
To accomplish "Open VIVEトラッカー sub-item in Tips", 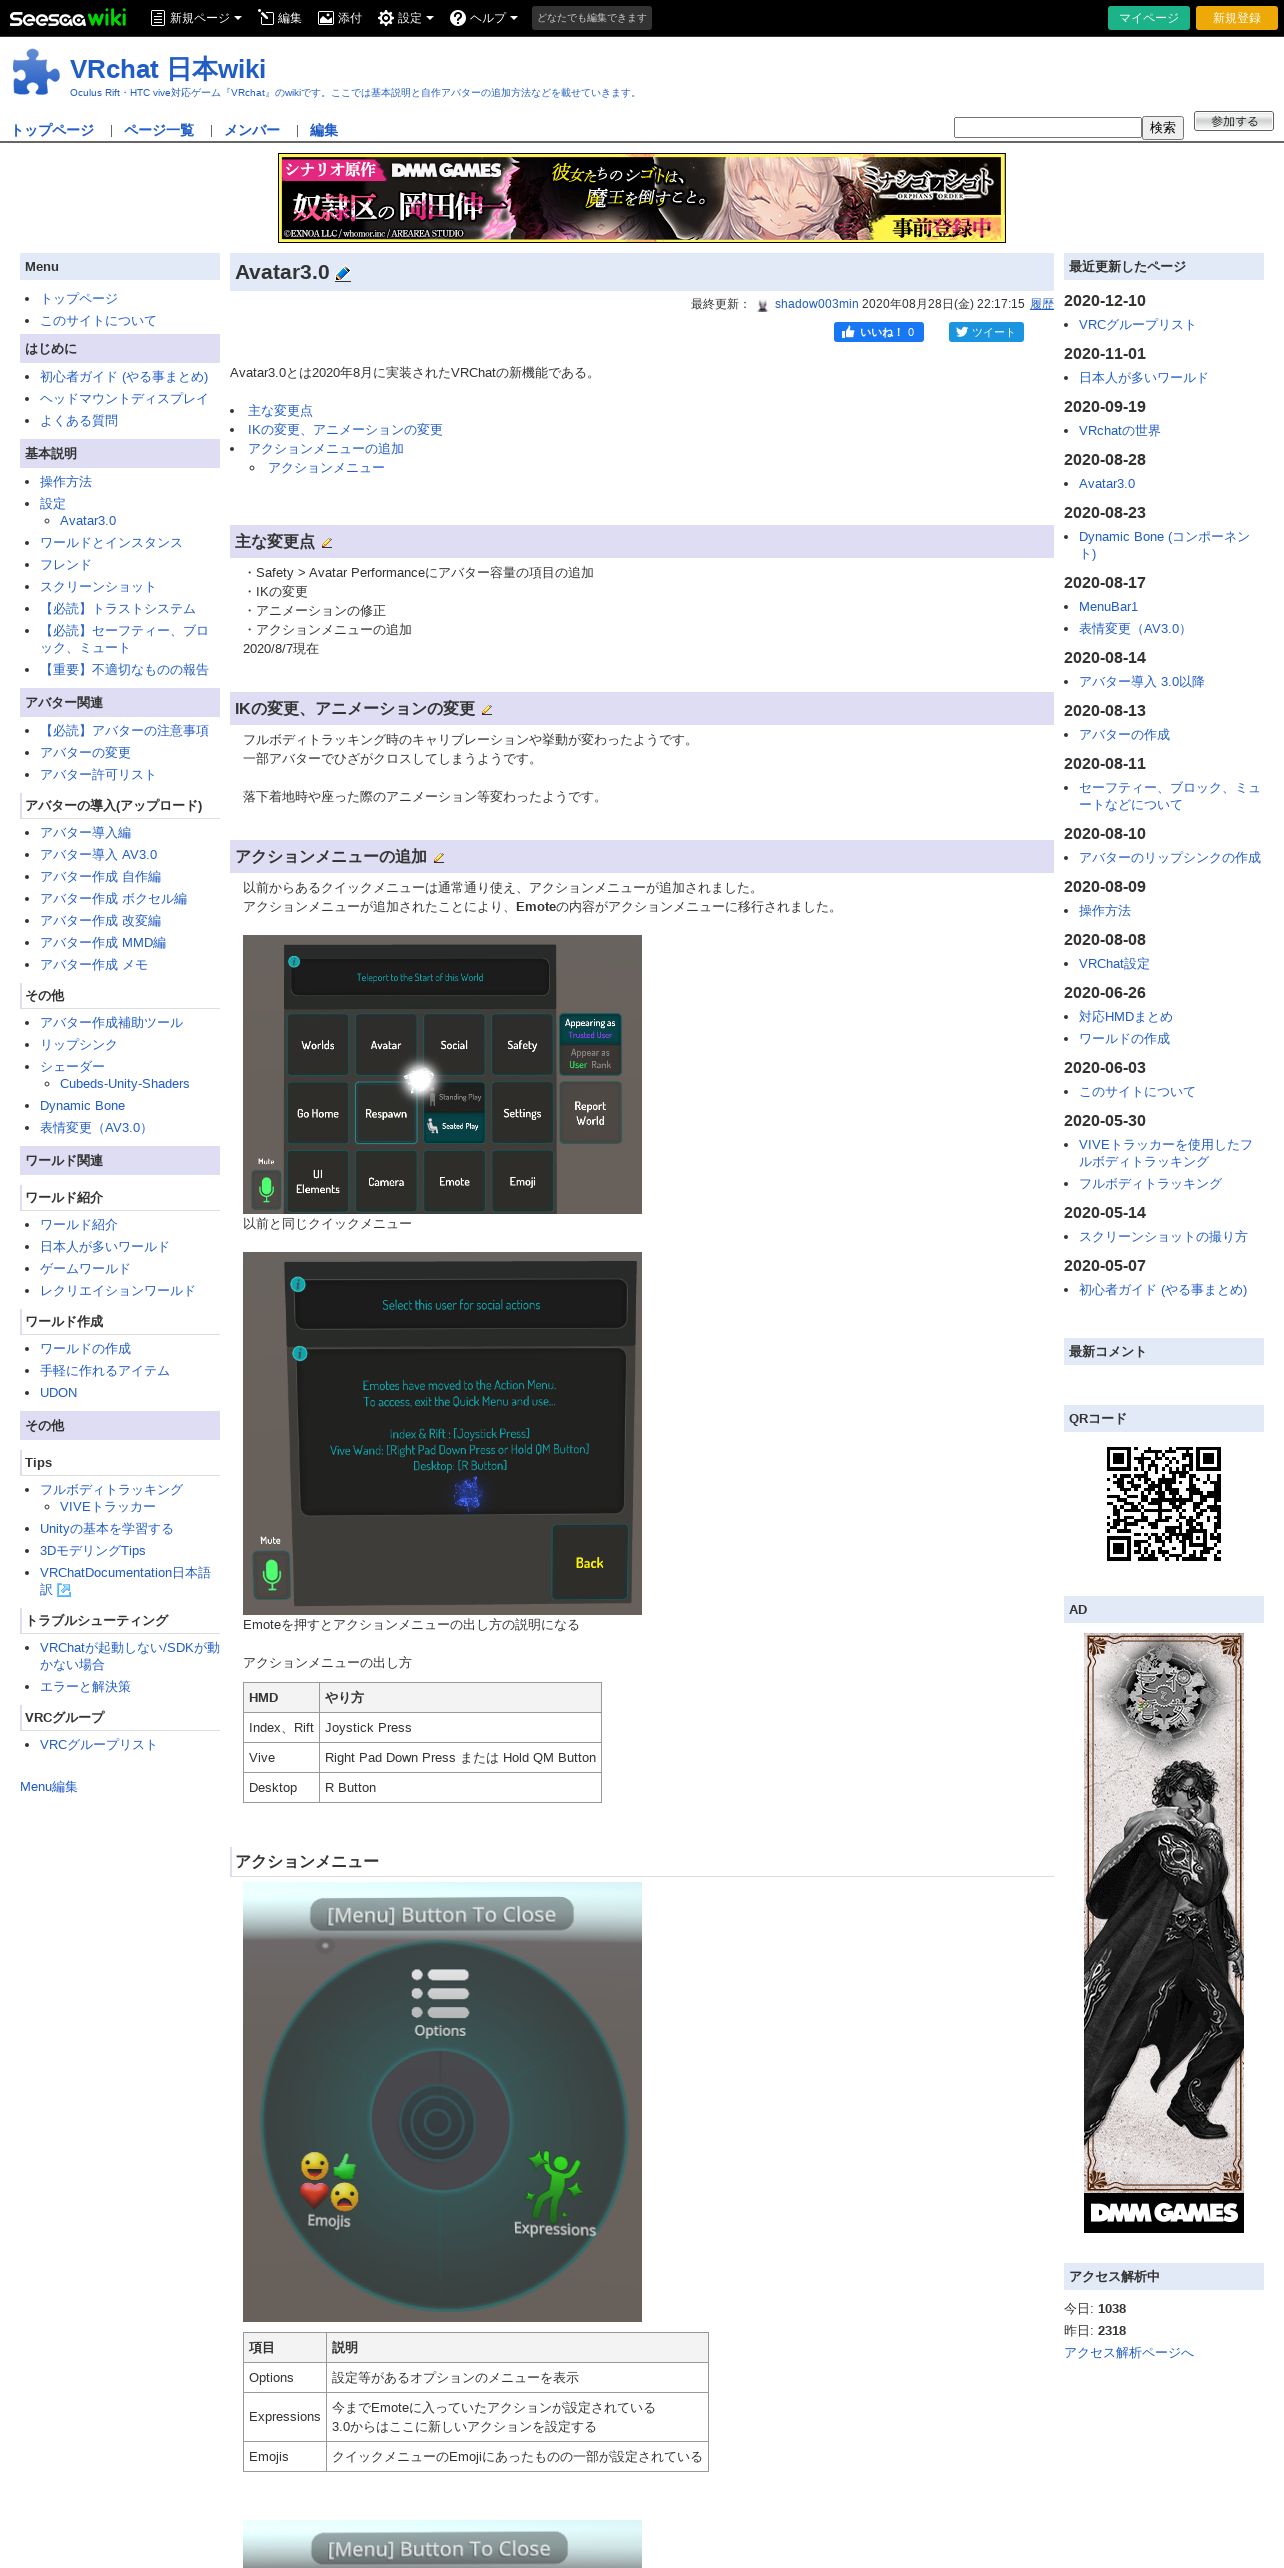I will point(108,1507).
